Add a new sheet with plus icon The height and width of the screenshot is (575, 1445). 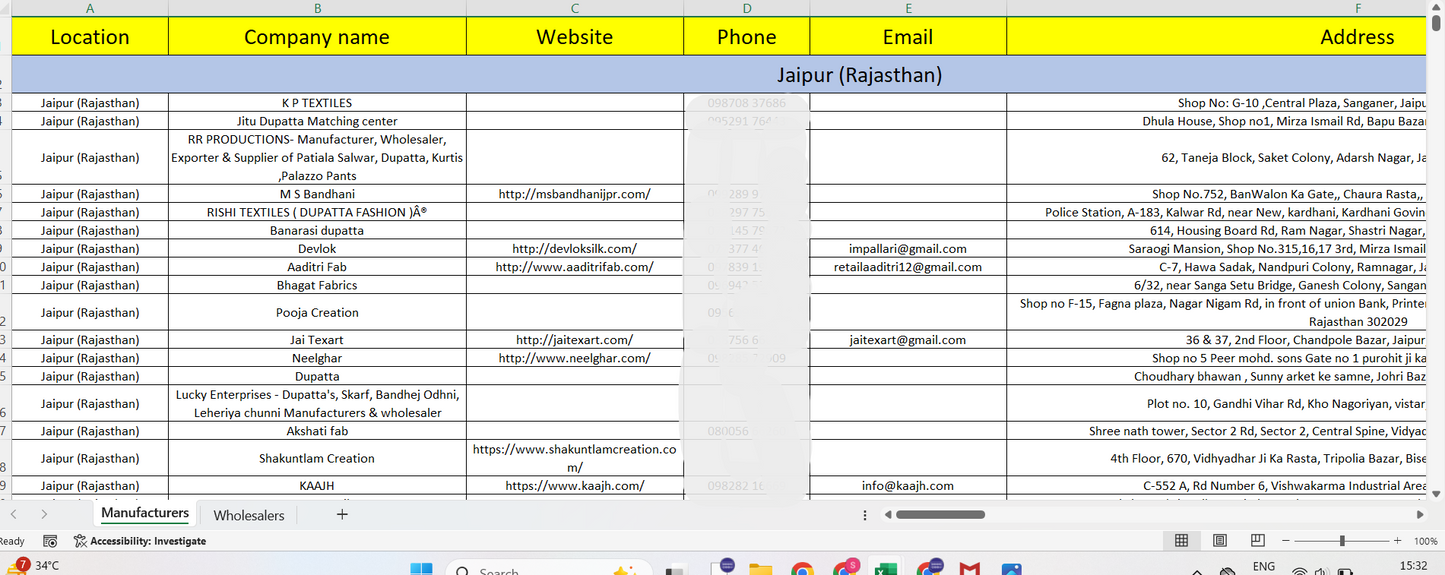tap(342, 514)
